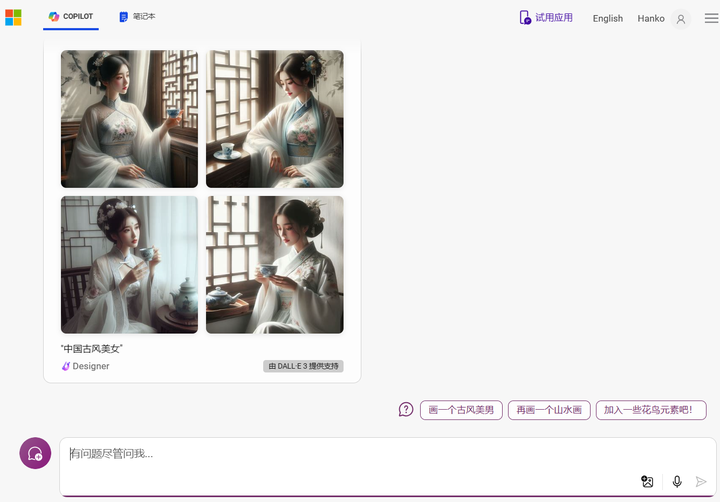The width and height of the screenshot is (720, 502).
Task: Click the Designer logo icon
Action: 66,366
